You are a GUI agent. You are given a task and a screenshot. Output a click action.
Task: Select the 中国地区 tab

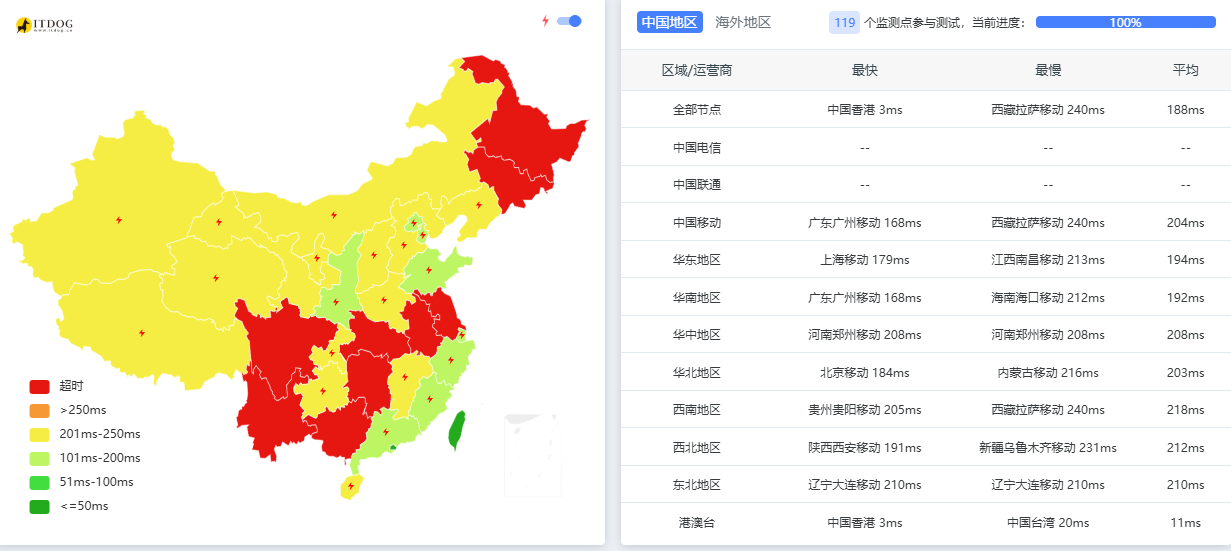coord(670,22)
